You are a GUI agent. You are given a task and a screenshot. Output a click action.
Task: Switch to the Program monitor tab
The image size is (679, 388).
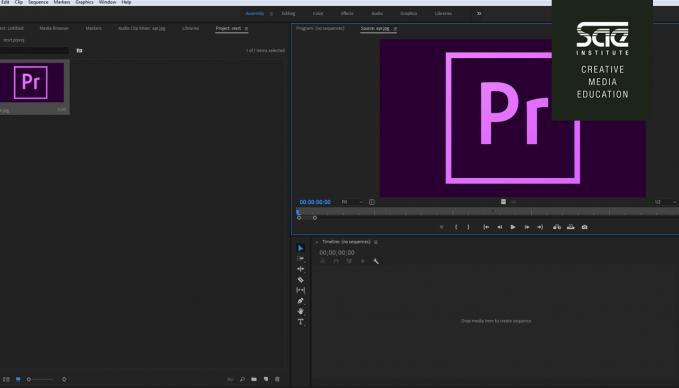pos(320,28)
